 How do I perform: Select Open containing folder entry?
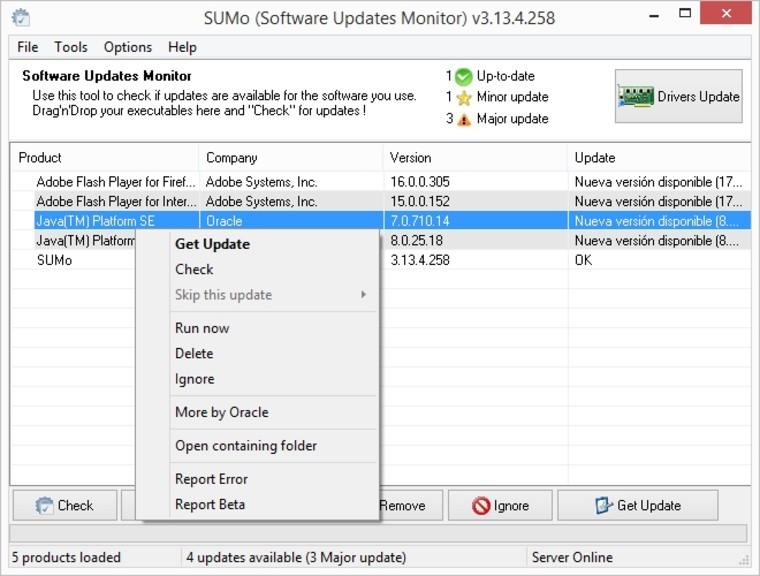pyautogui.click(x=257, y=446)
